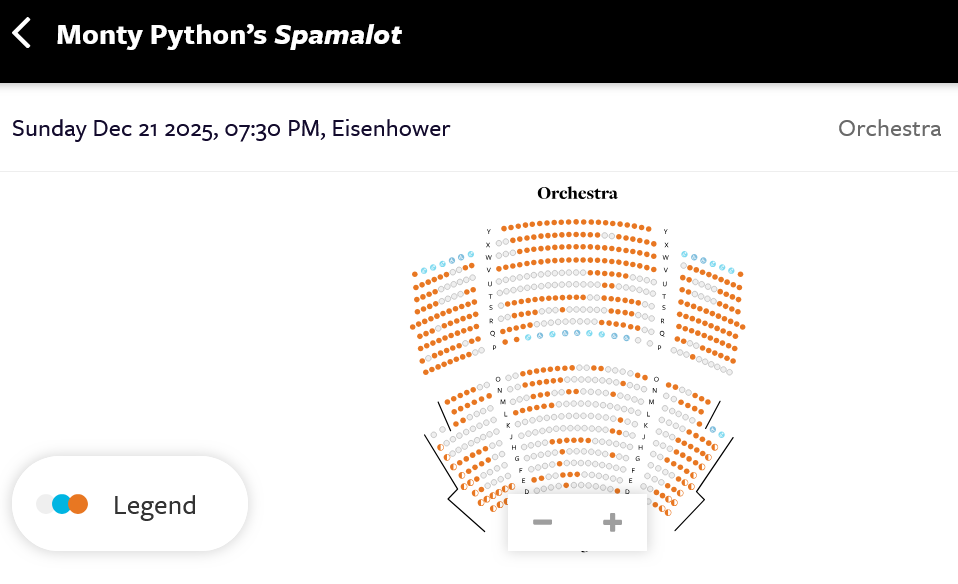Select leftmost seat in center row Y
Screen dimensions: 958x584
pyautogui.click(x=503, y=229)
